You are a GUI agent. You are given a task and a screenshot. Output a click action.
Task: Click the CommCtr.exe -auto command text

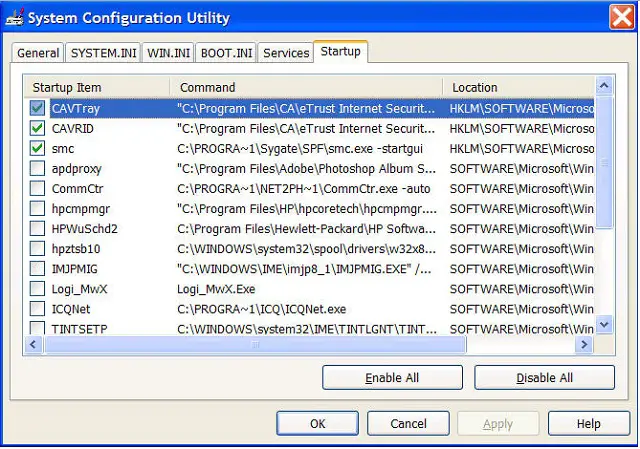pyautogui.click(x=304, y=189)
